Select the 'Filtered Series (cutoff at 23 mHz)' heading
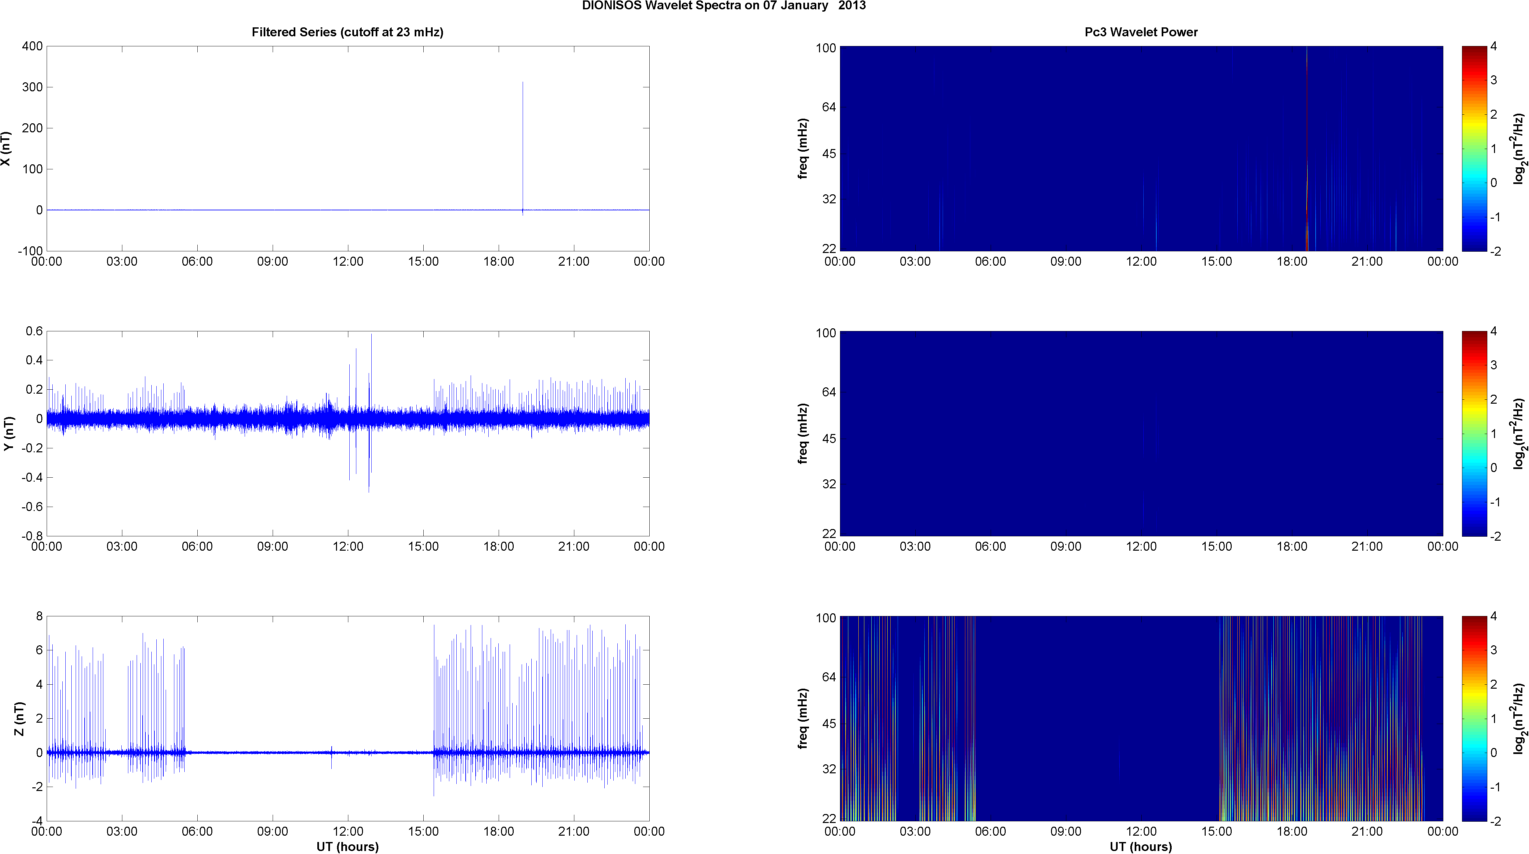This screenshot has height=854, width=1529. click(x=347, y=32)
